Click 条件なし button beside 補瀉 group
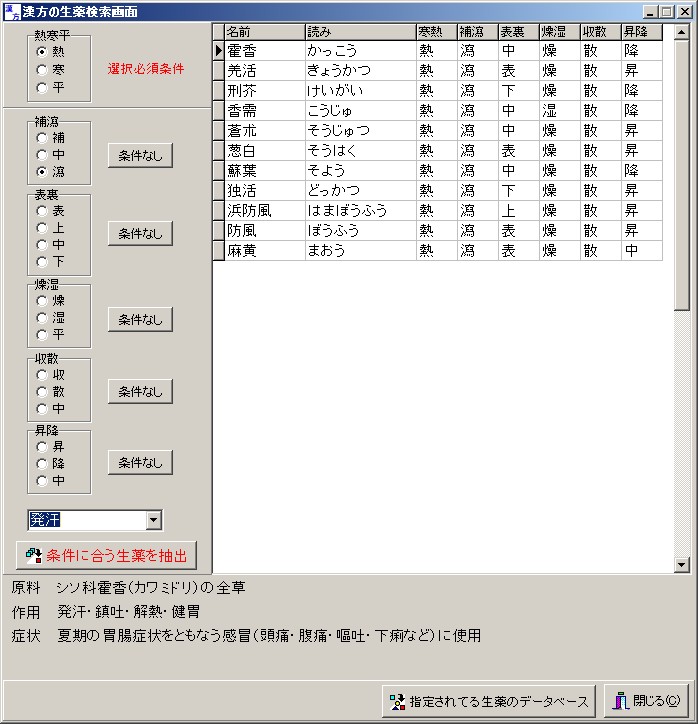The image size is (698, 724). click(x=140, y=156)
